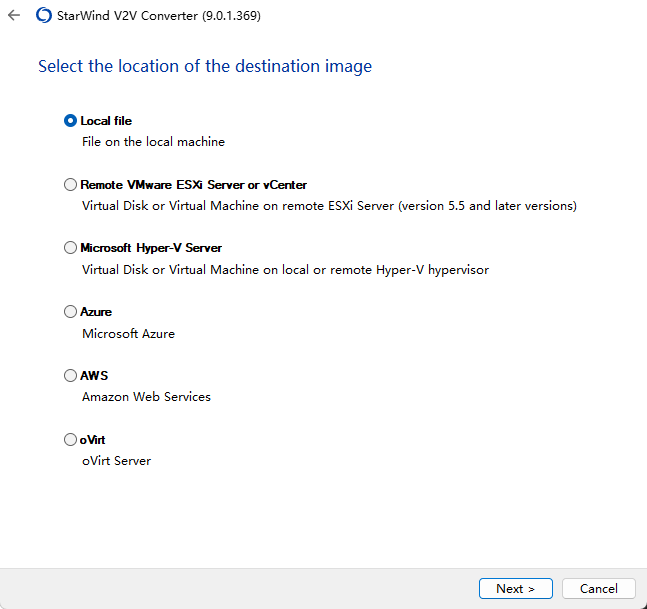Click the 'Microsoft Hyper-V Server' label text
This screenshot has width=647, height=609.
point(151,248)
